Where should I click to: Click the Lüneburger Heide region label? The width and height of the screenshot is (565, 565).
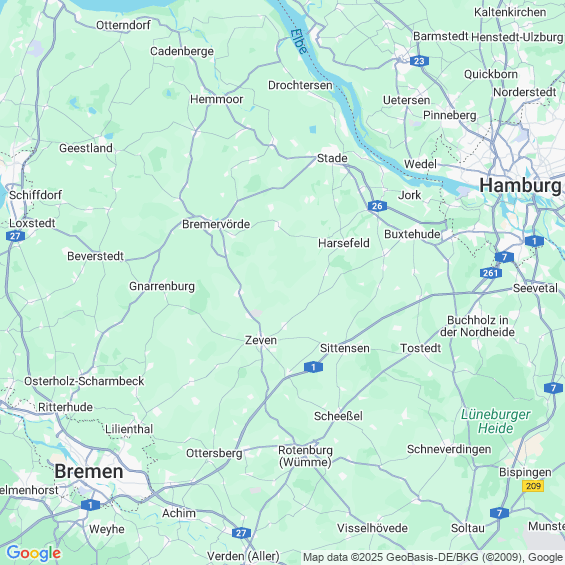(x=496, y=422)
